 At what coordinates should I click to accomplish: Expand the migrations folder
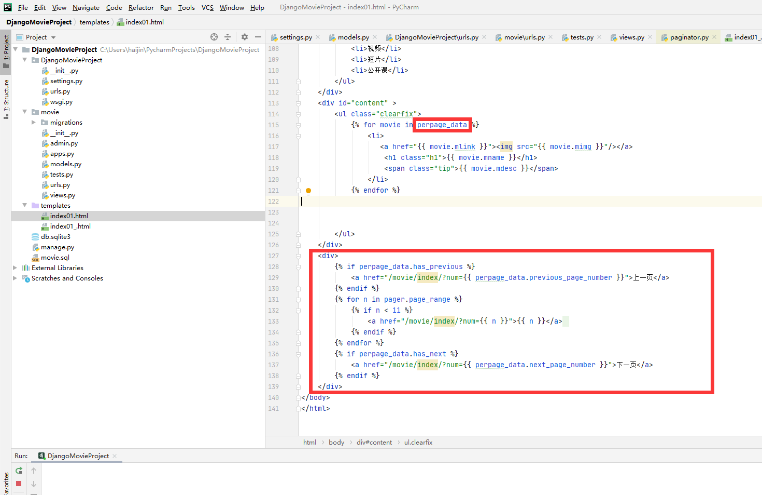[x=34, y=122]
